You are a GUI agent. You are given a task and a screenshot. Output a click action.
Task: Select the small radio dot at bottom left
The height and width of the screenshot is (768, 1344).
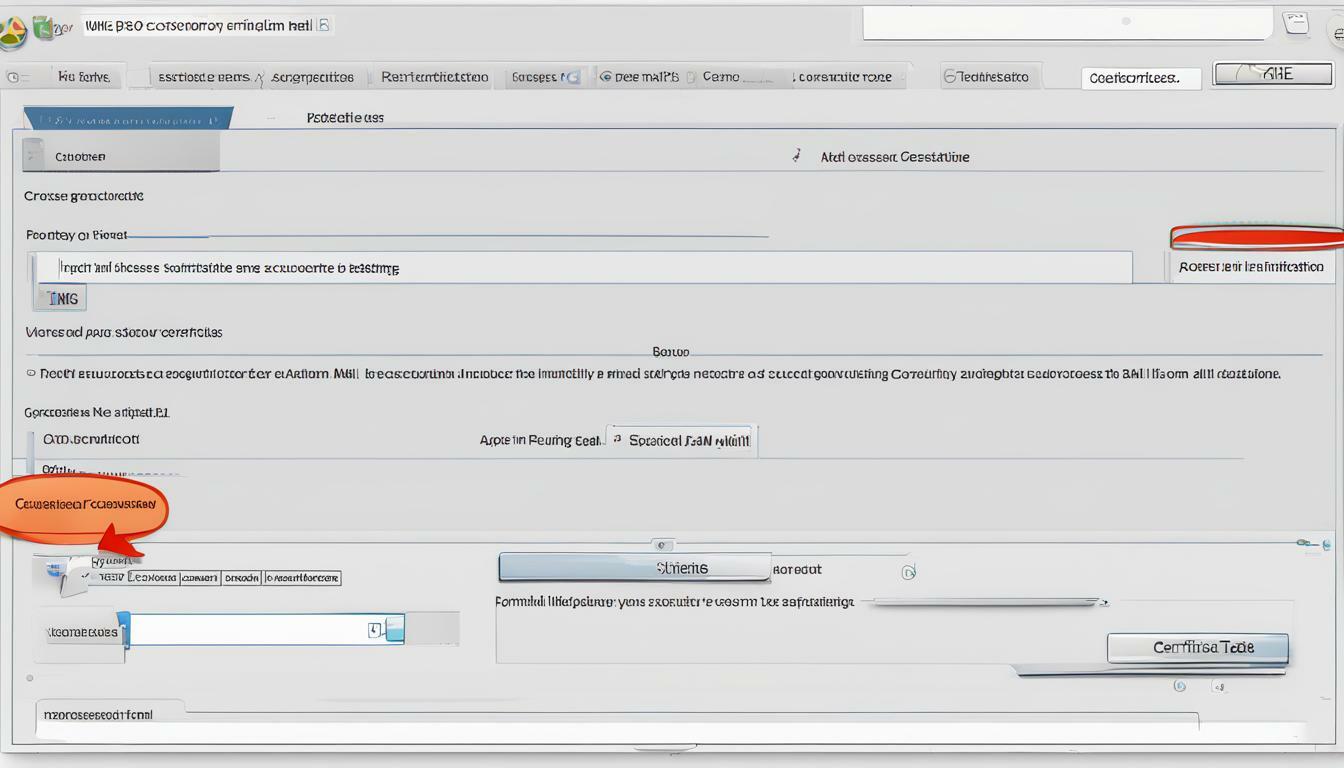30,679
